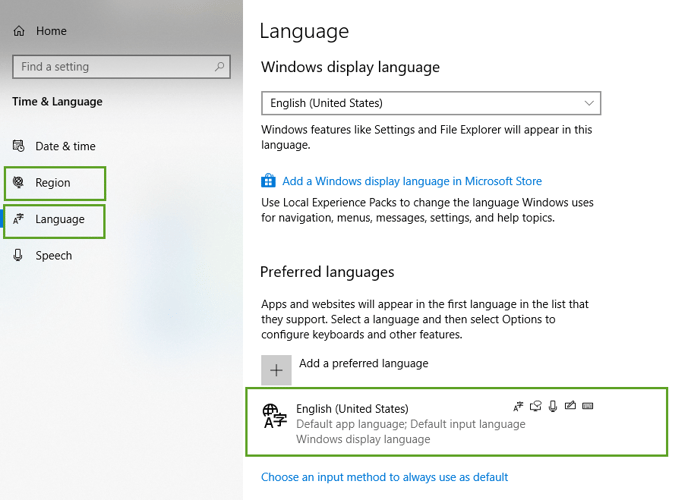688x500 pixels.
Task: Click the Windows display language heading
Action: tap(350, 67)
